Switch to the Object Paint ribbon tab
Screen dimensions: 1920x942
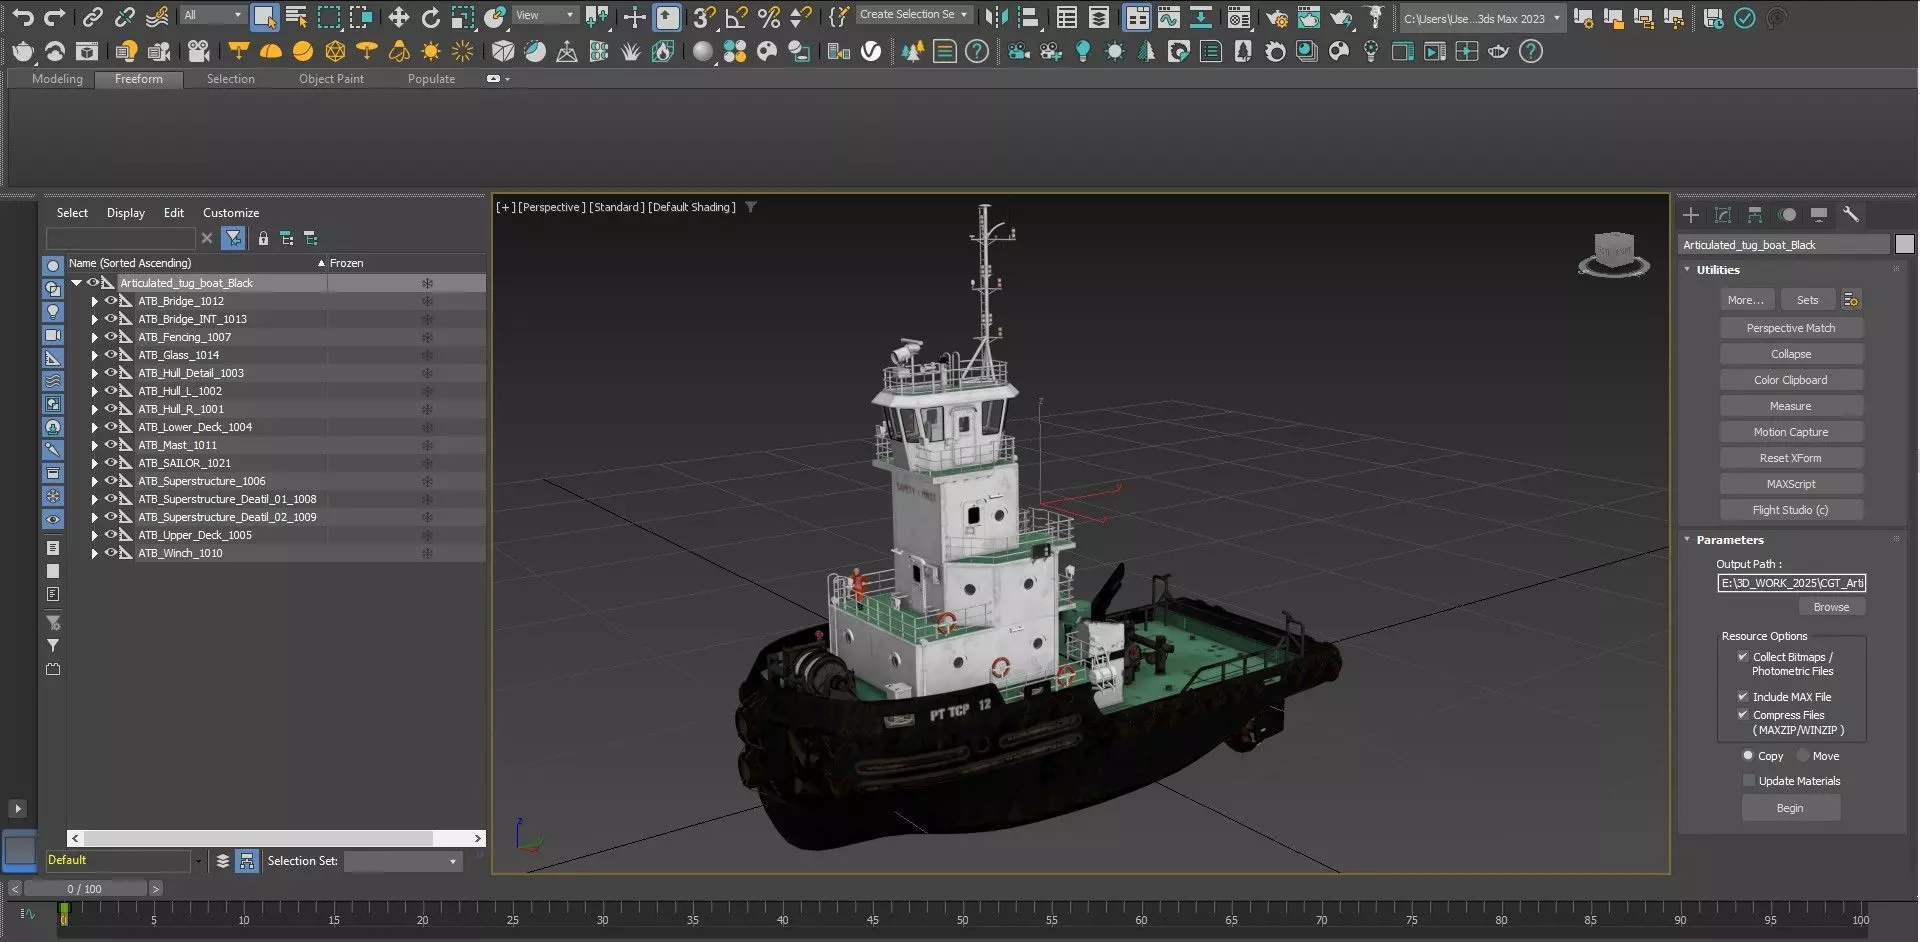pos(331,79)
